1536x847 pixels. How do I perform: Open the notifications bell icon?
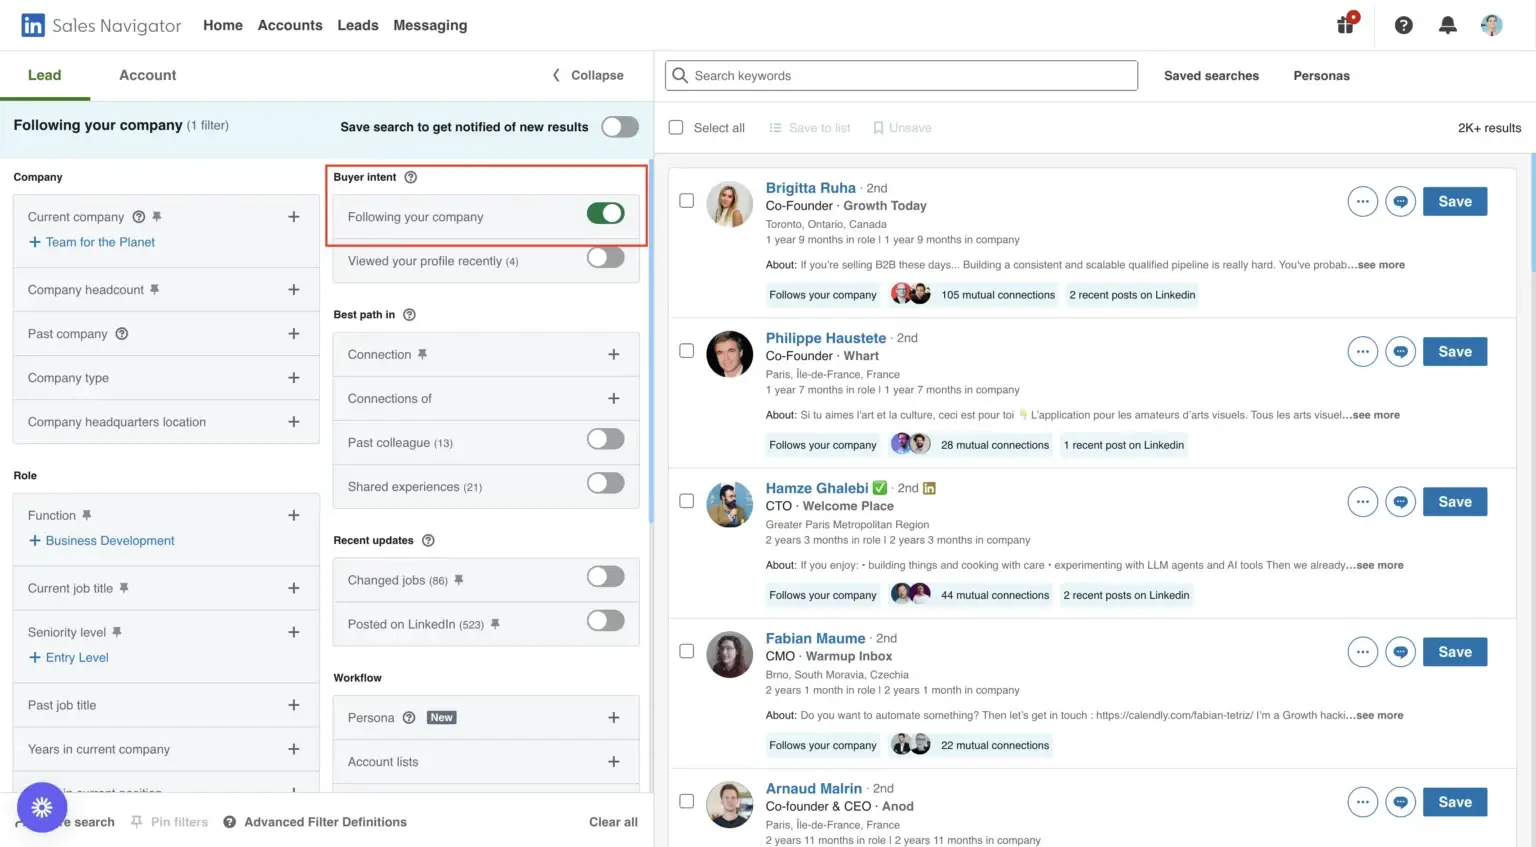pyautogui.click(x=1447, y=25)
